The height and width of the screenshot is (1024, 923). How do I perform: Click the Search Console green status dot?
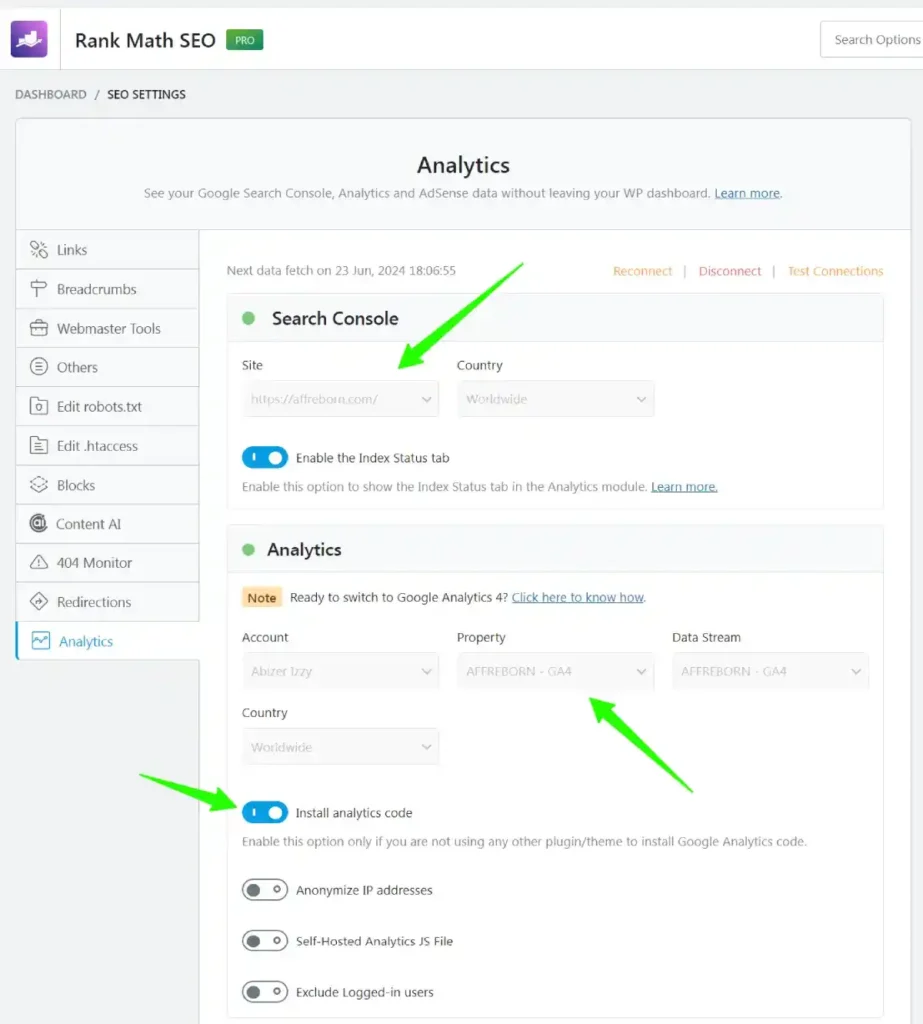[x=248, y=319]
